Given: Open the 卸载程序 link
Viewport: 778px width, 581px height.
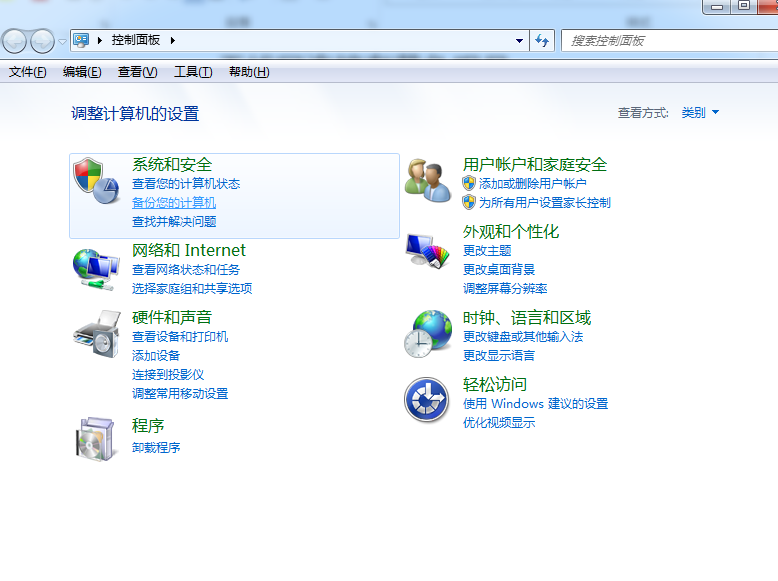Looking at the screenshot, I should [156, 448].
